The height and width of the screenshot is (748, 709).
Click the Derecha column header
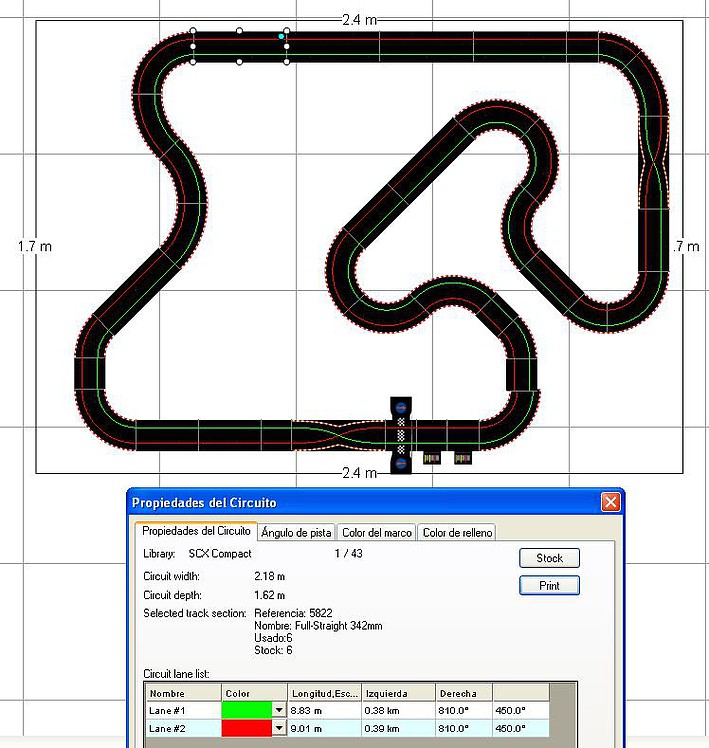tap(464, 693)
